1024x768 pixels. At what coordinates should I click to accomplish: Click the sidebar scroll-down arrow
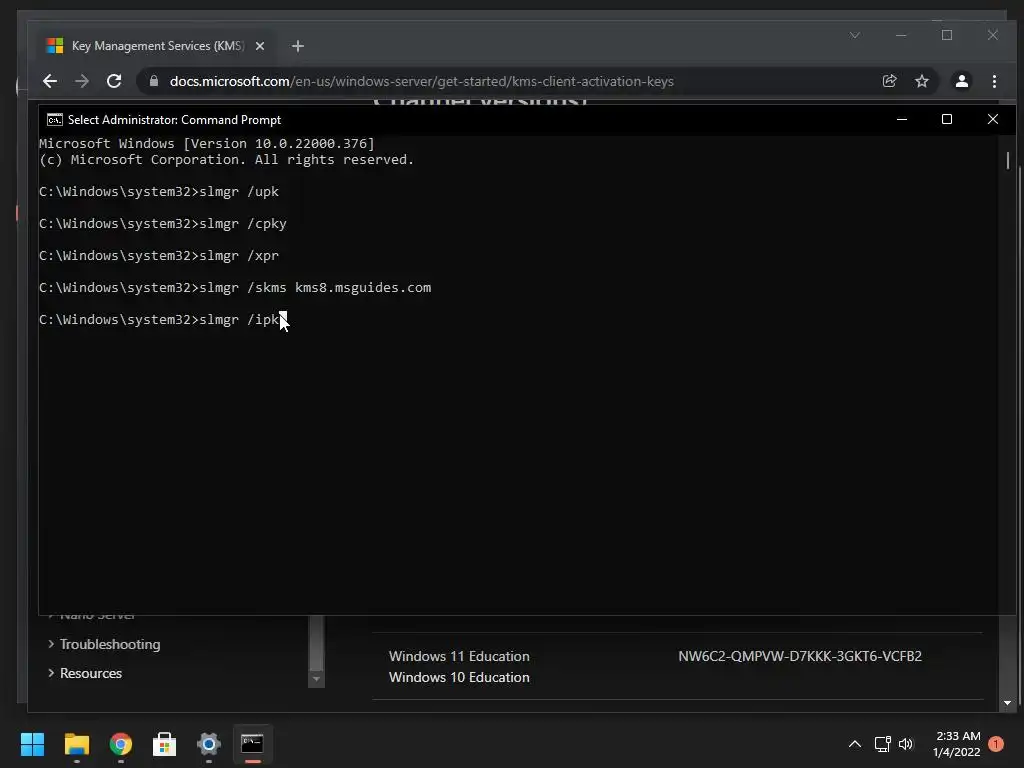pyautogui.click(x=316, y=679)
